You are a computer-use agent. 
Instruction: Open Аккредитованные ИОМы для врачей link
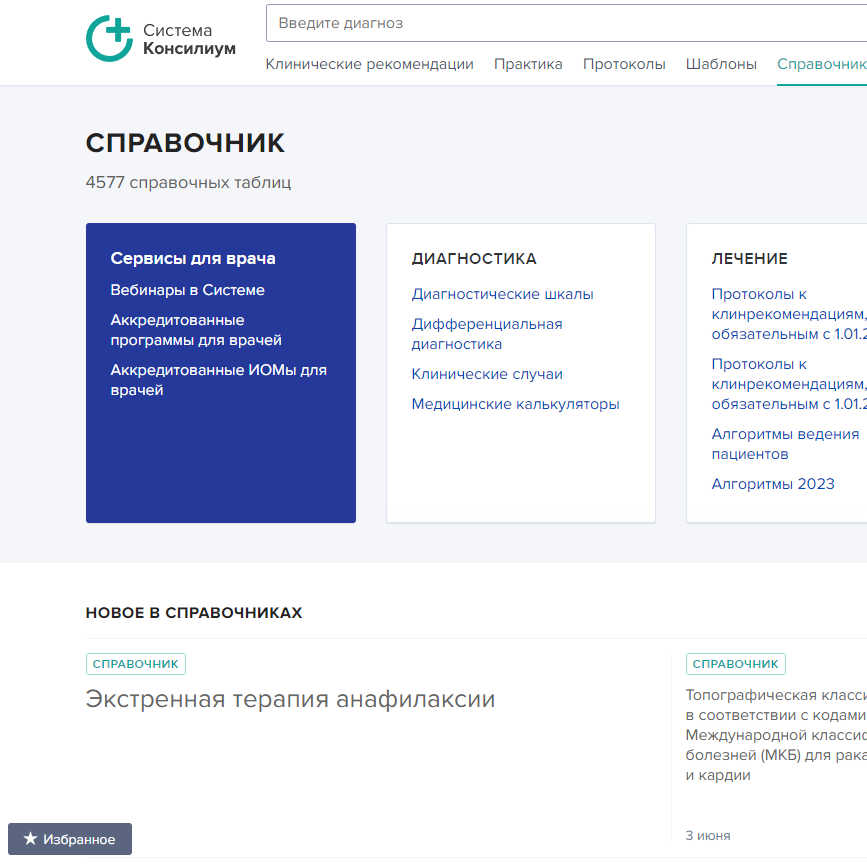click(218, 380)
